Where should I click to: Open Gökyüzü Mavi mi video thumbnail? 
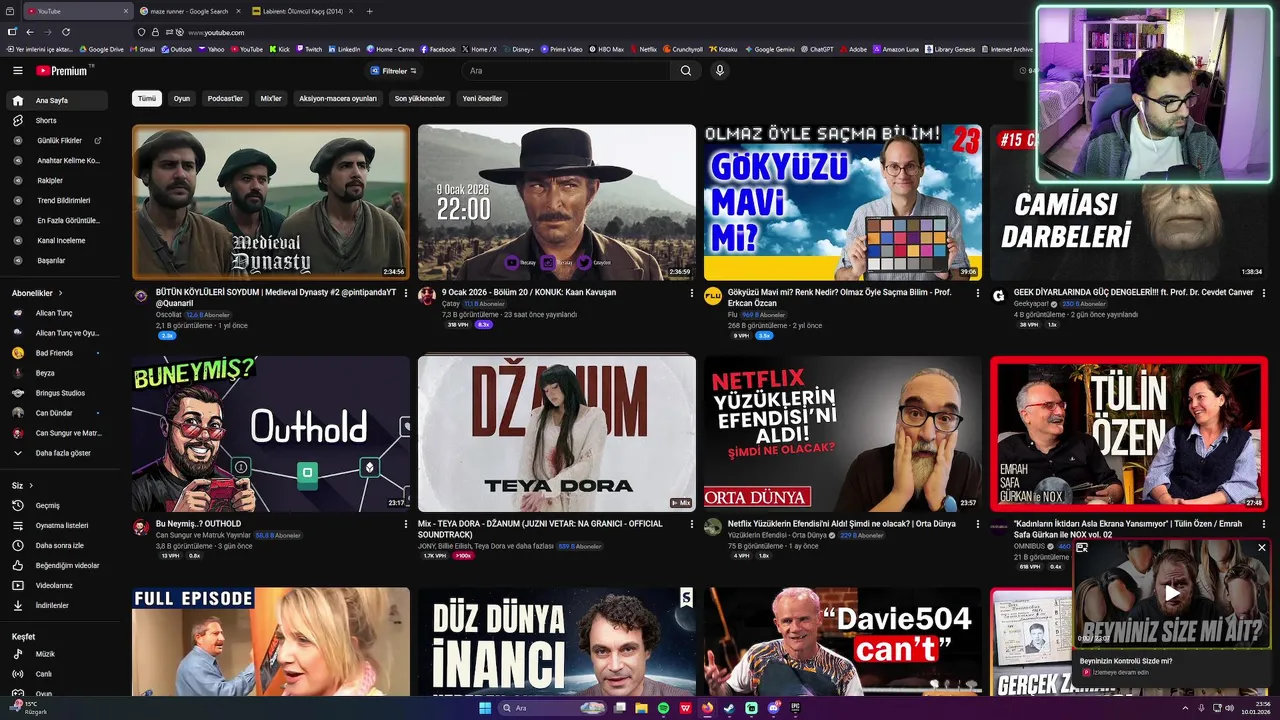tap(842, 202)
